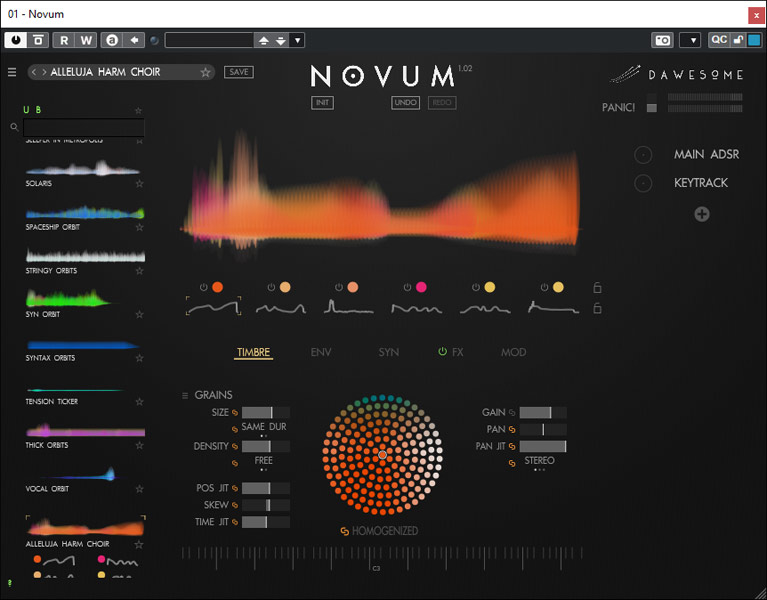Switch to the ENV tab

click(321, 352)
